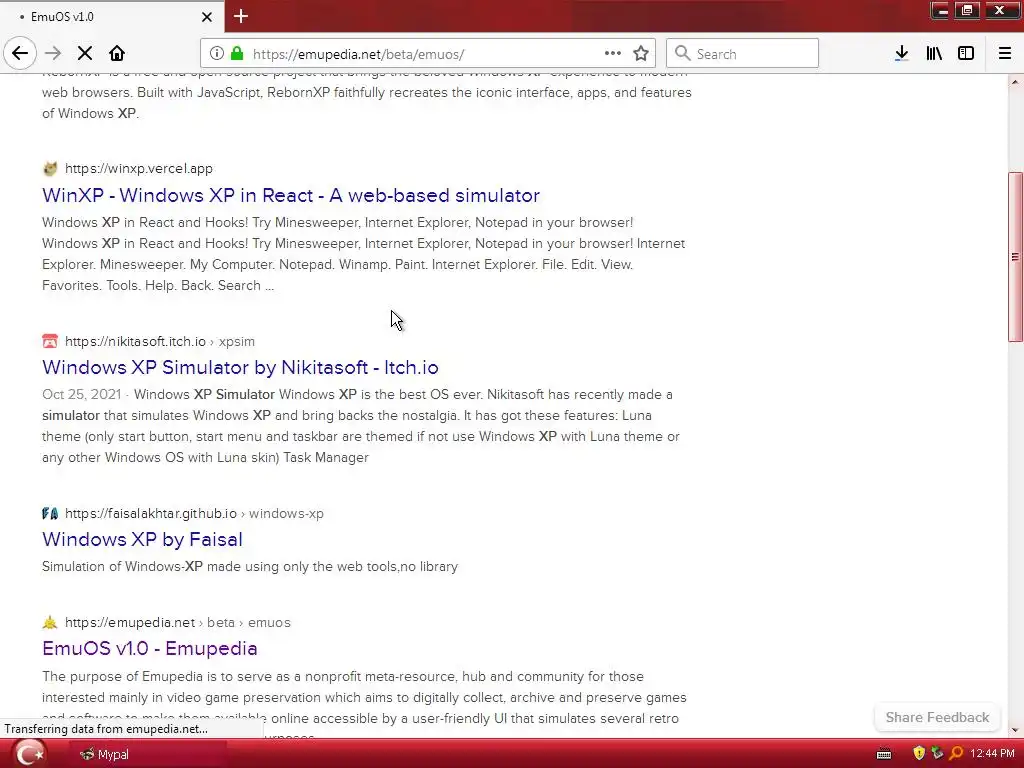Viewport: 1024px width, 768px height.
Task: Click the faisalakhtar.github.io favicon
Action: pos(50,513)
